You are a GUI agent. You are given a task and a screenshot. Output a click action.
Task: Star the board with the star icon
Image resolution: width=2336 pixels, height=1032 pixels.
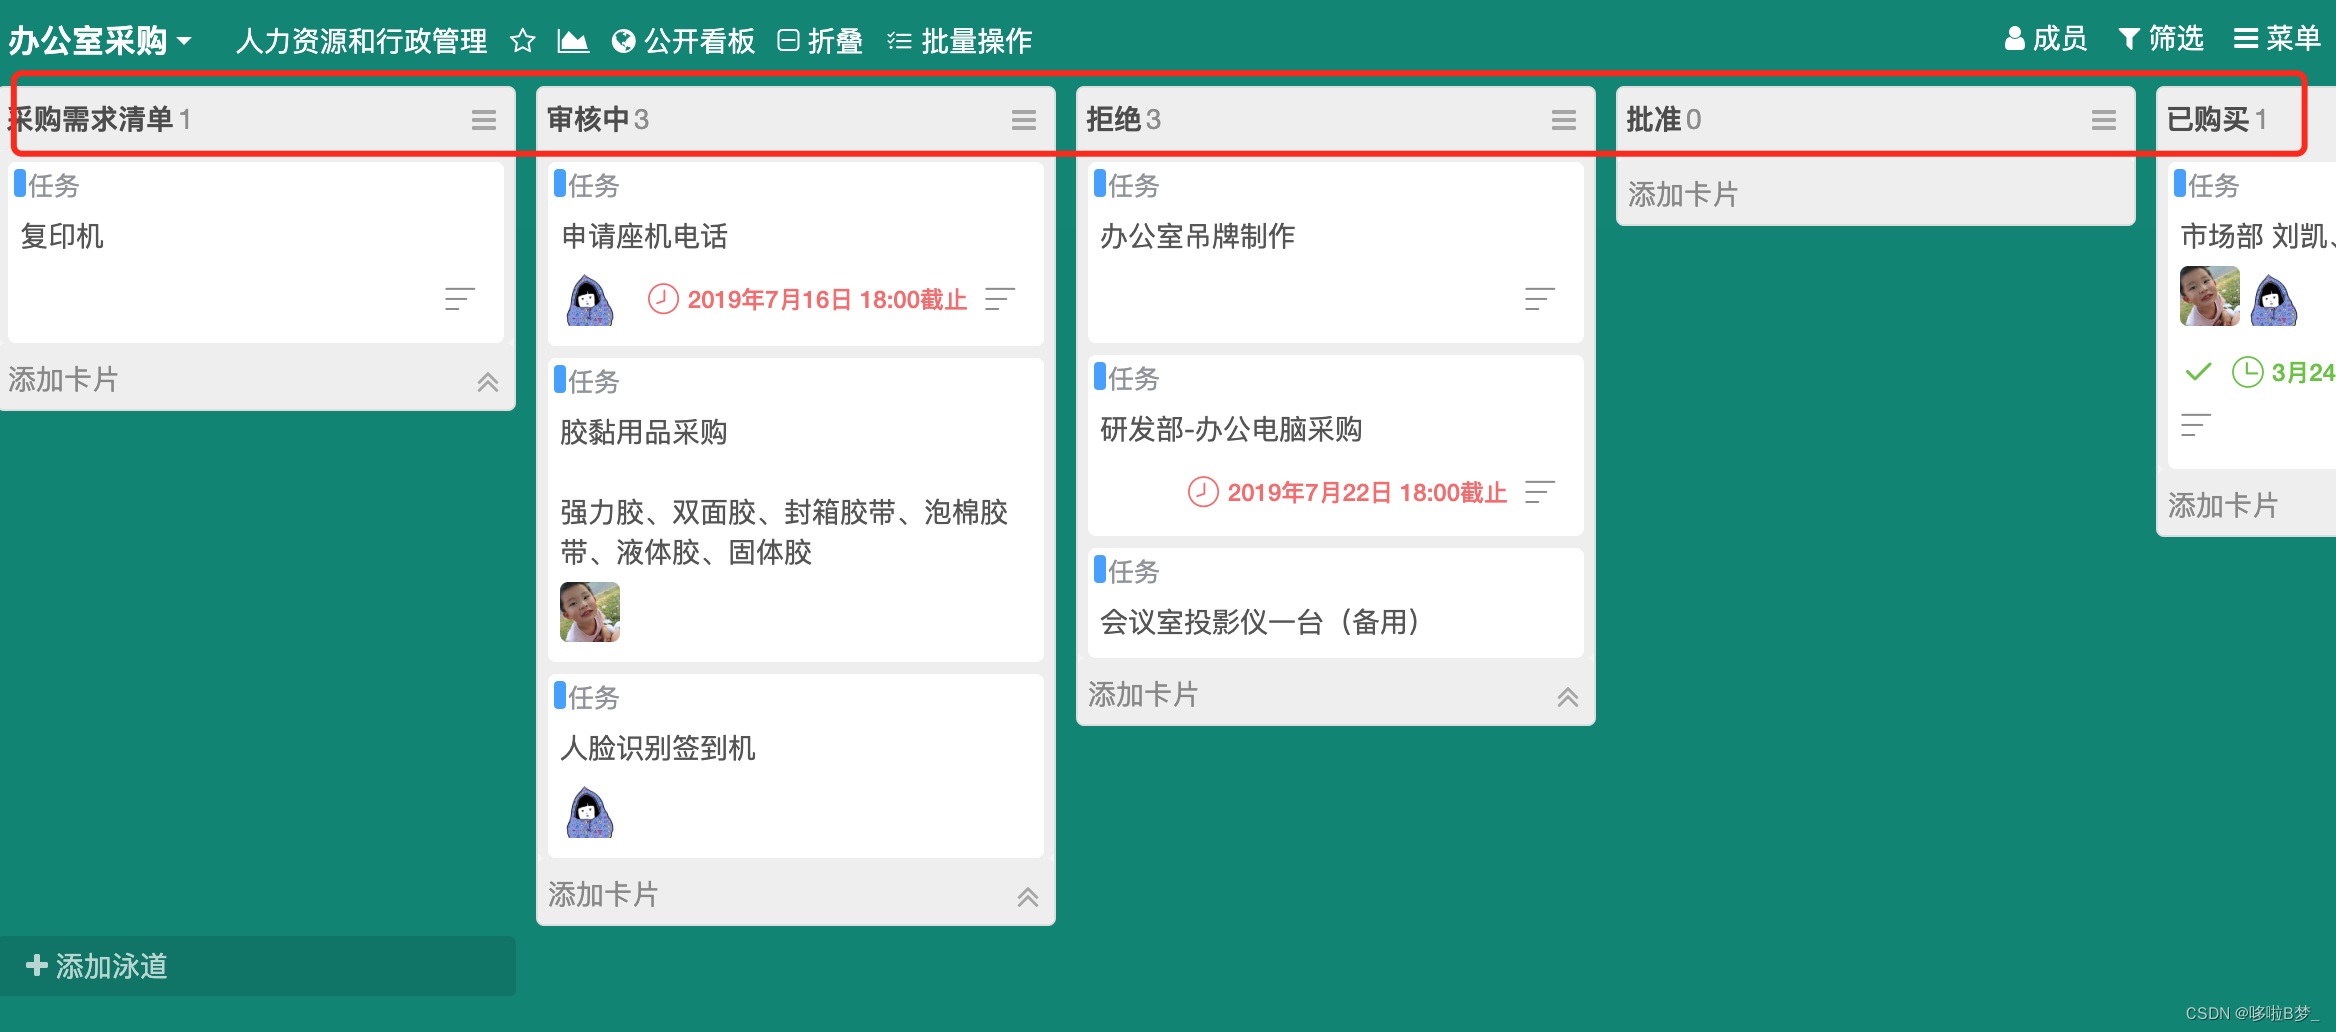(522, 41)
